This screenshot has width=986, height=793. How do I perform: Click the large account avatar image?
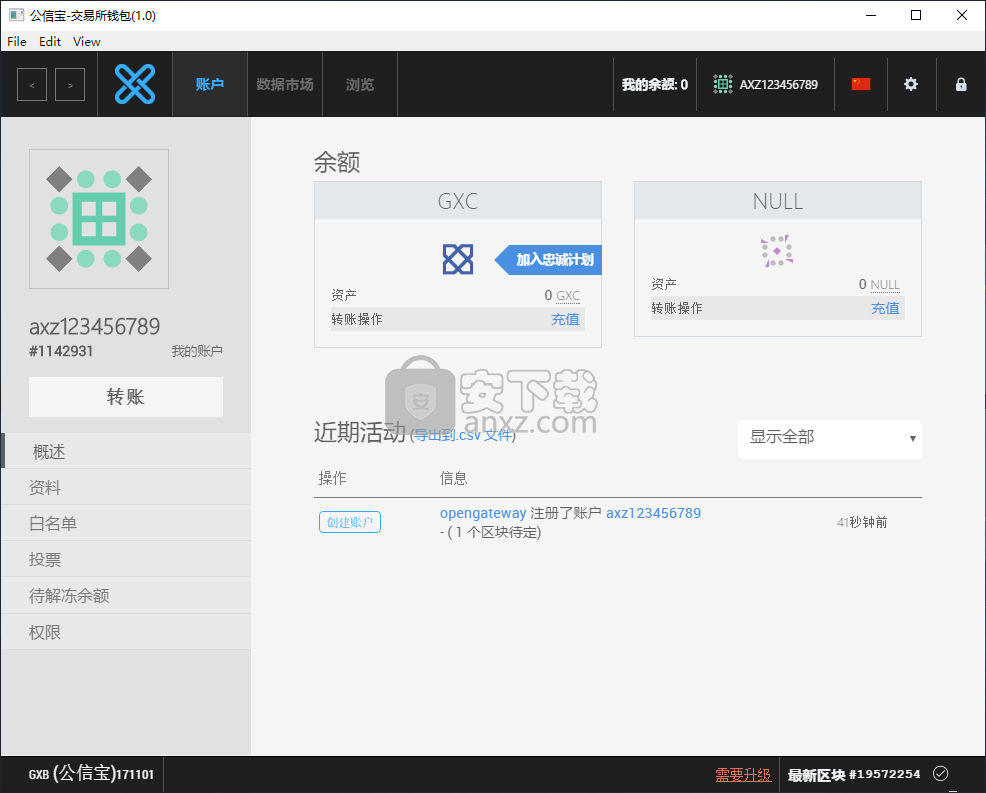(99, 219)
